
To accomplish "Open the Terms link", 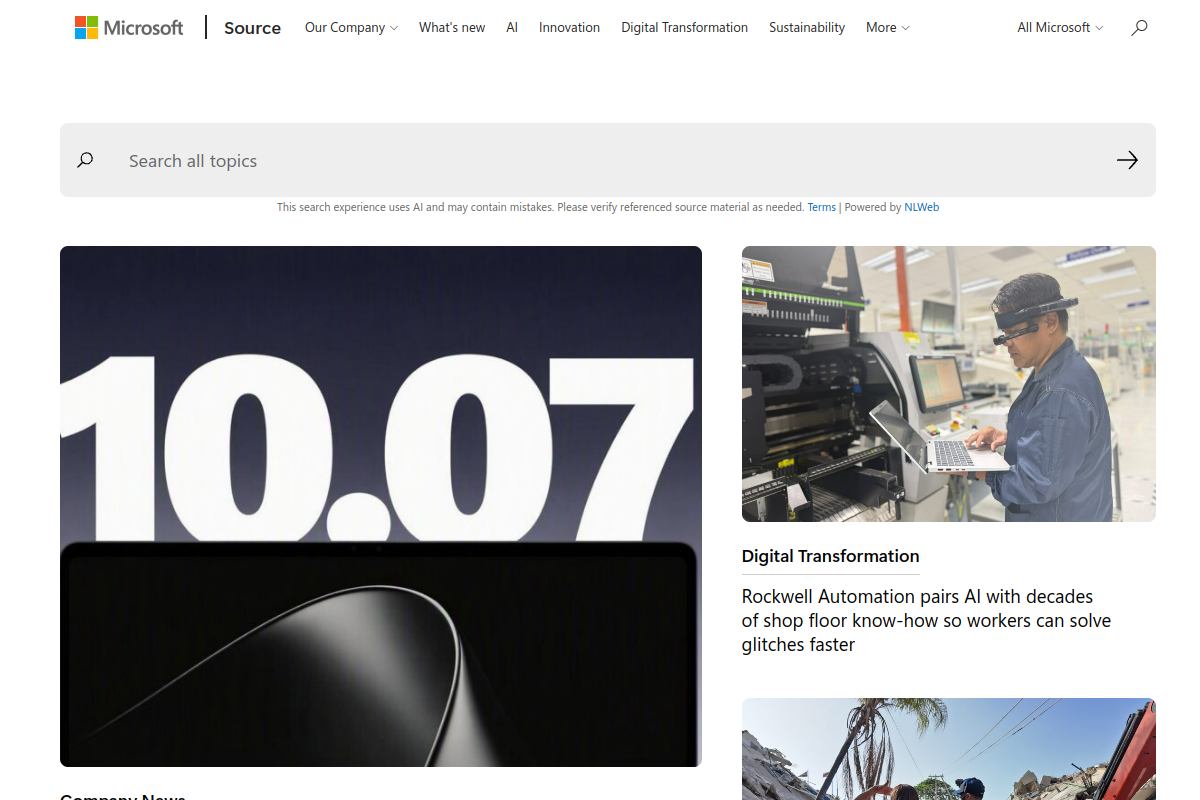I will point(821,207).
